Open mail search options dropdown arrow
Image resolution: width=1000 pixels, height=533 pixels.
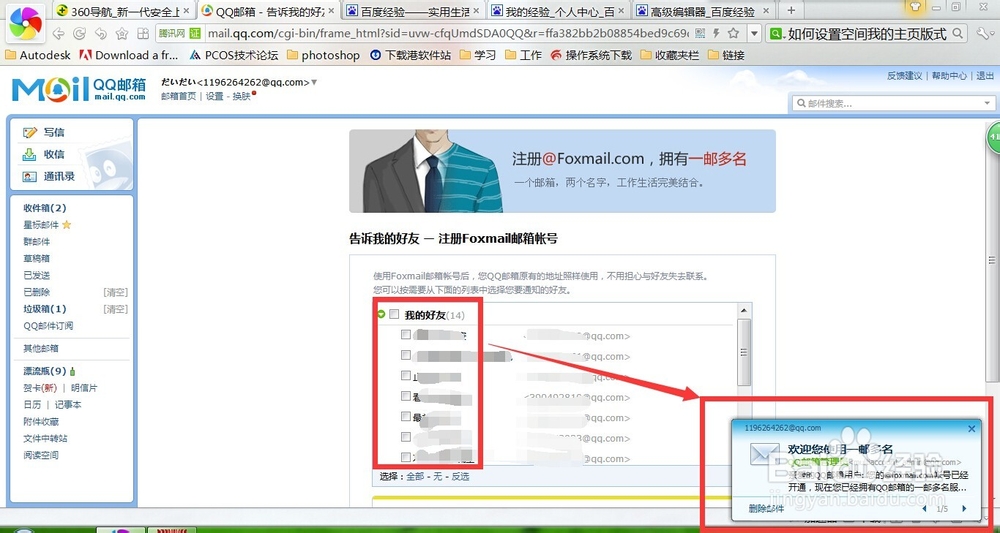(x=987, y=103)
